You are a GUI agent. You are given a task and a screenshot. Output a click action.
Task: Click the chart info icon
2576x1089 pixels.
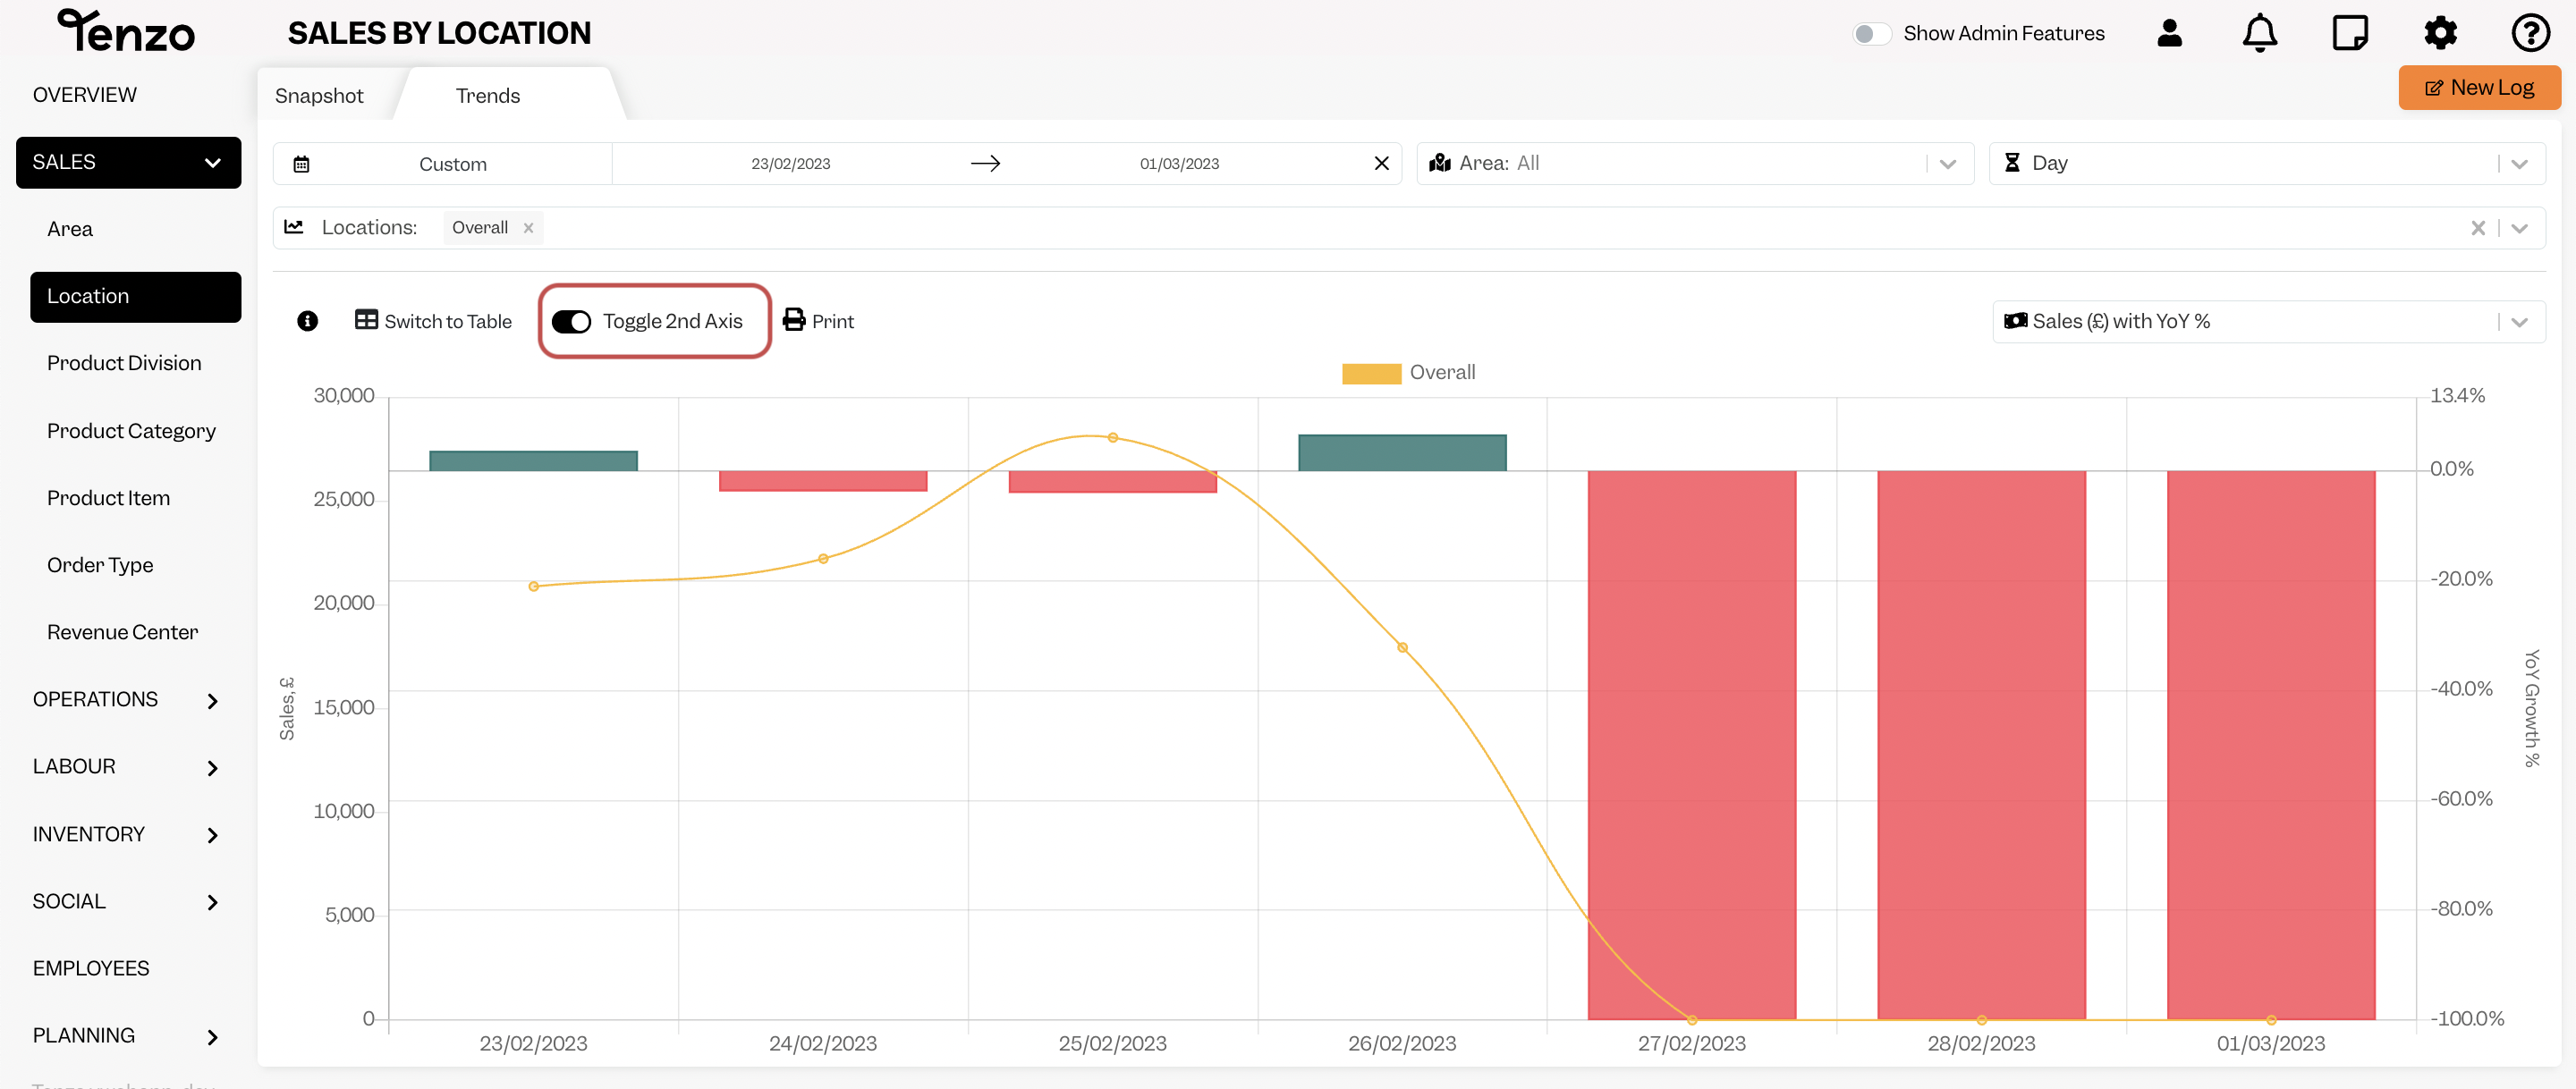tap(307, 321)
